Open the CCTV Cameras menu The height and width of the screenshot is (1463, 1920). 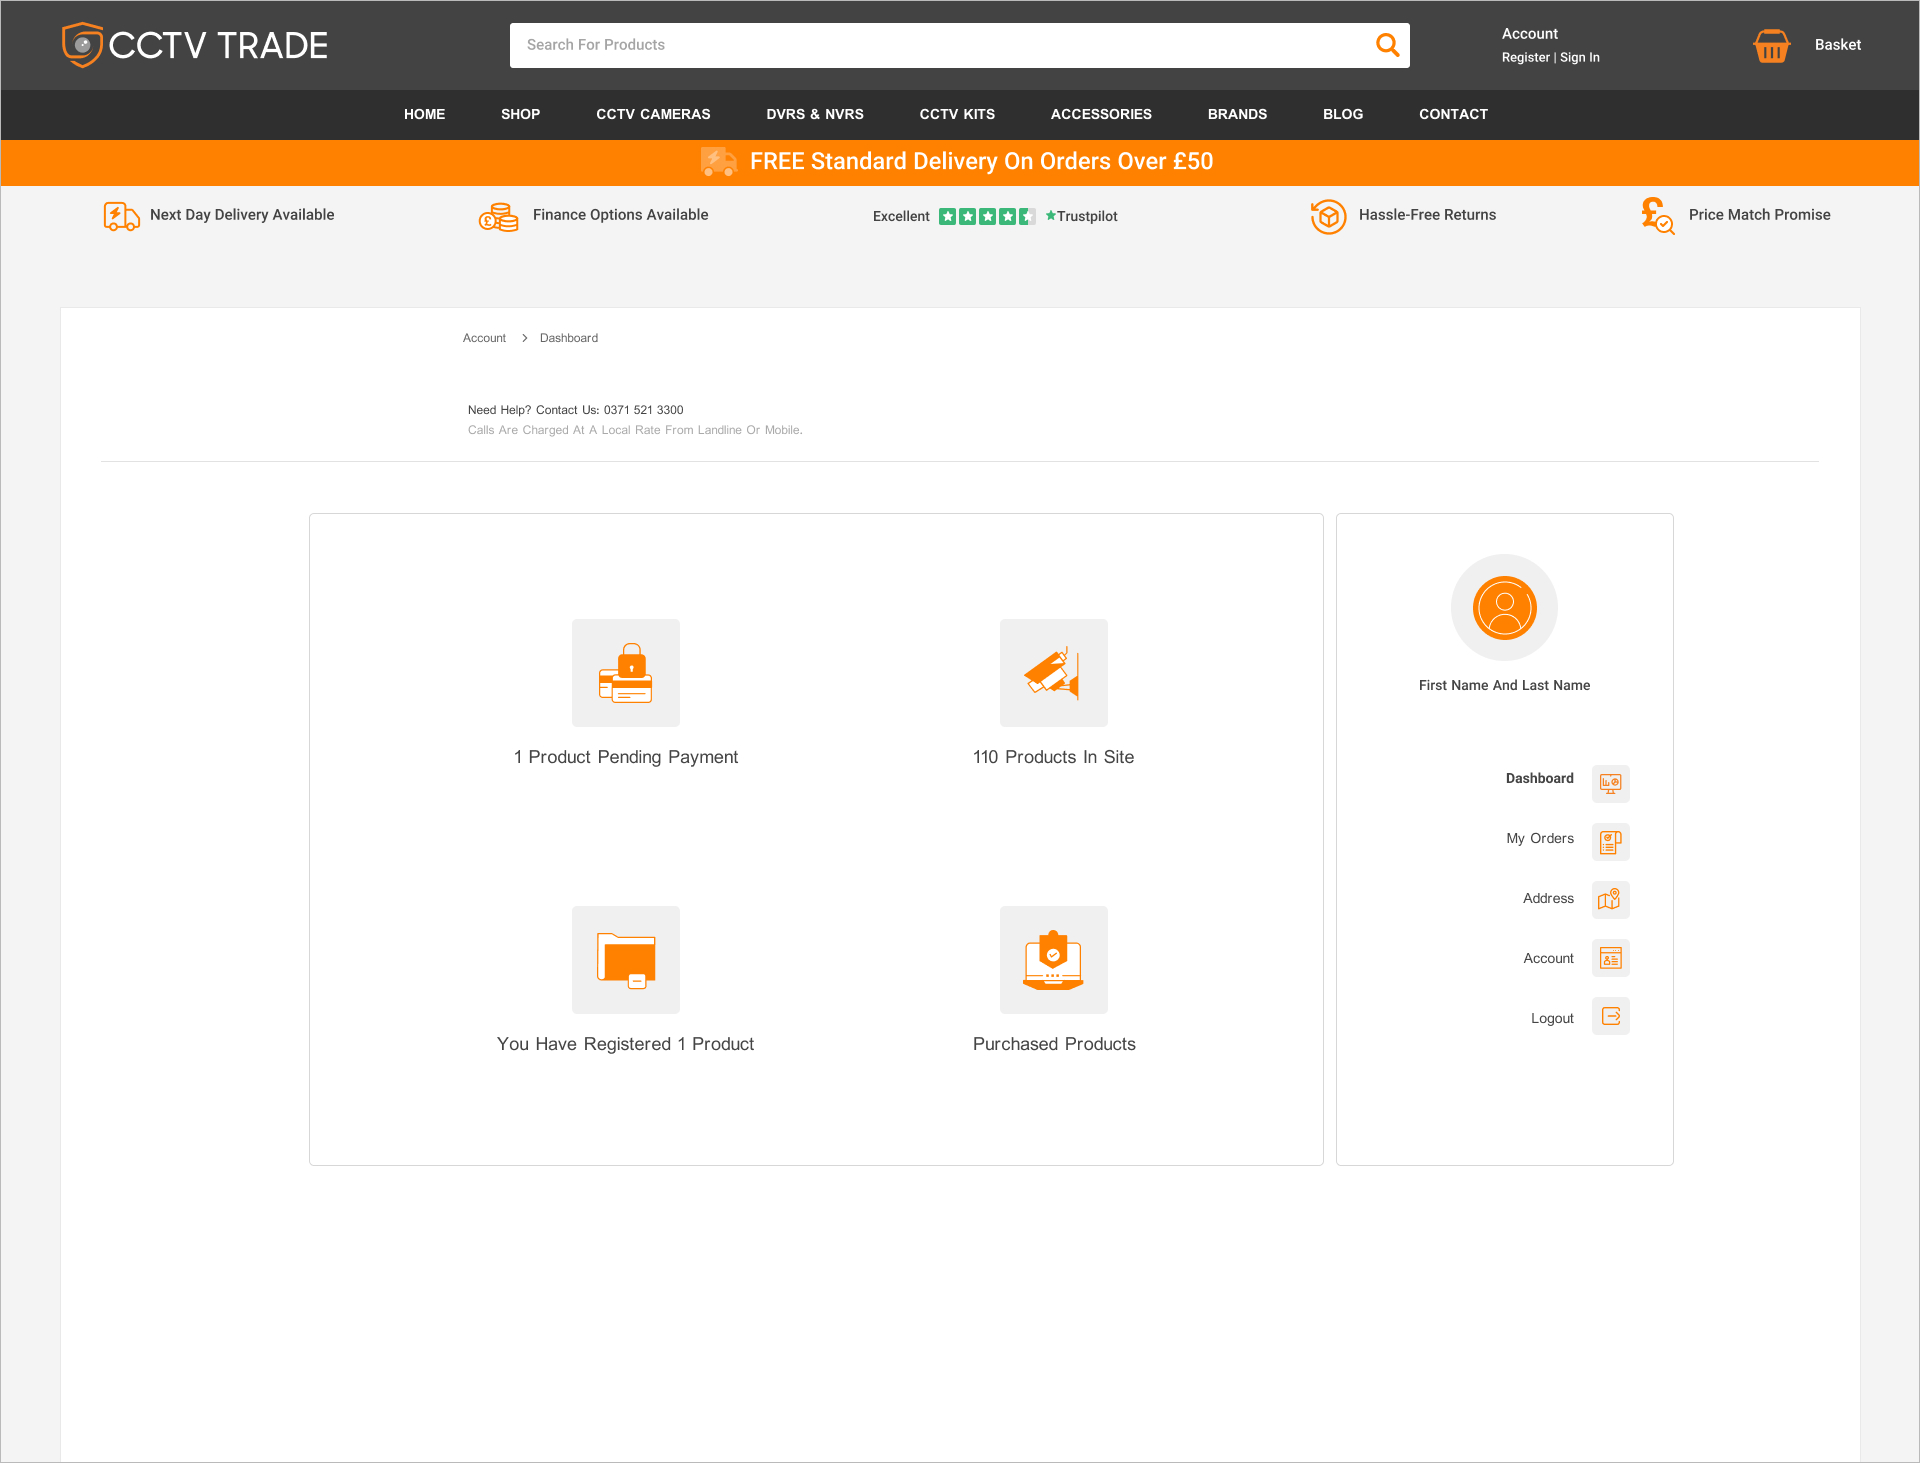coord(653,114)
